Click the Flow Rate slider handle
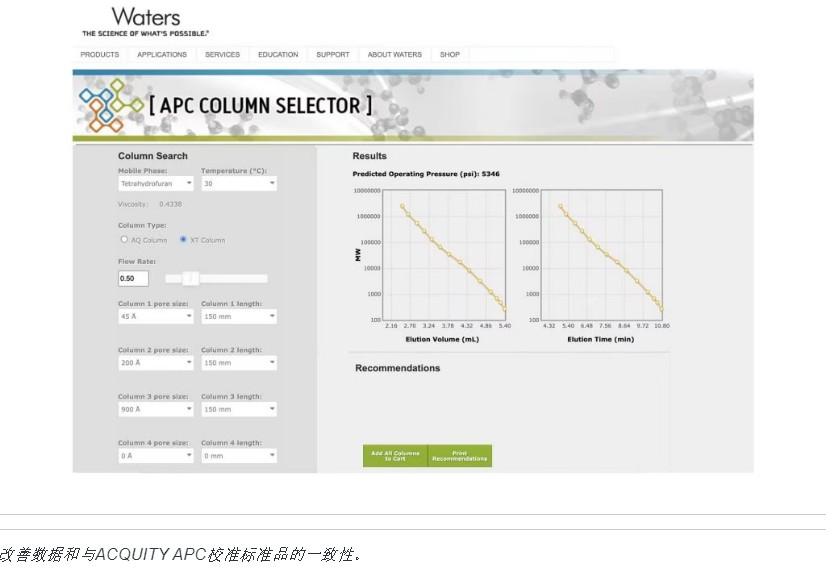 tap(188, 279)
